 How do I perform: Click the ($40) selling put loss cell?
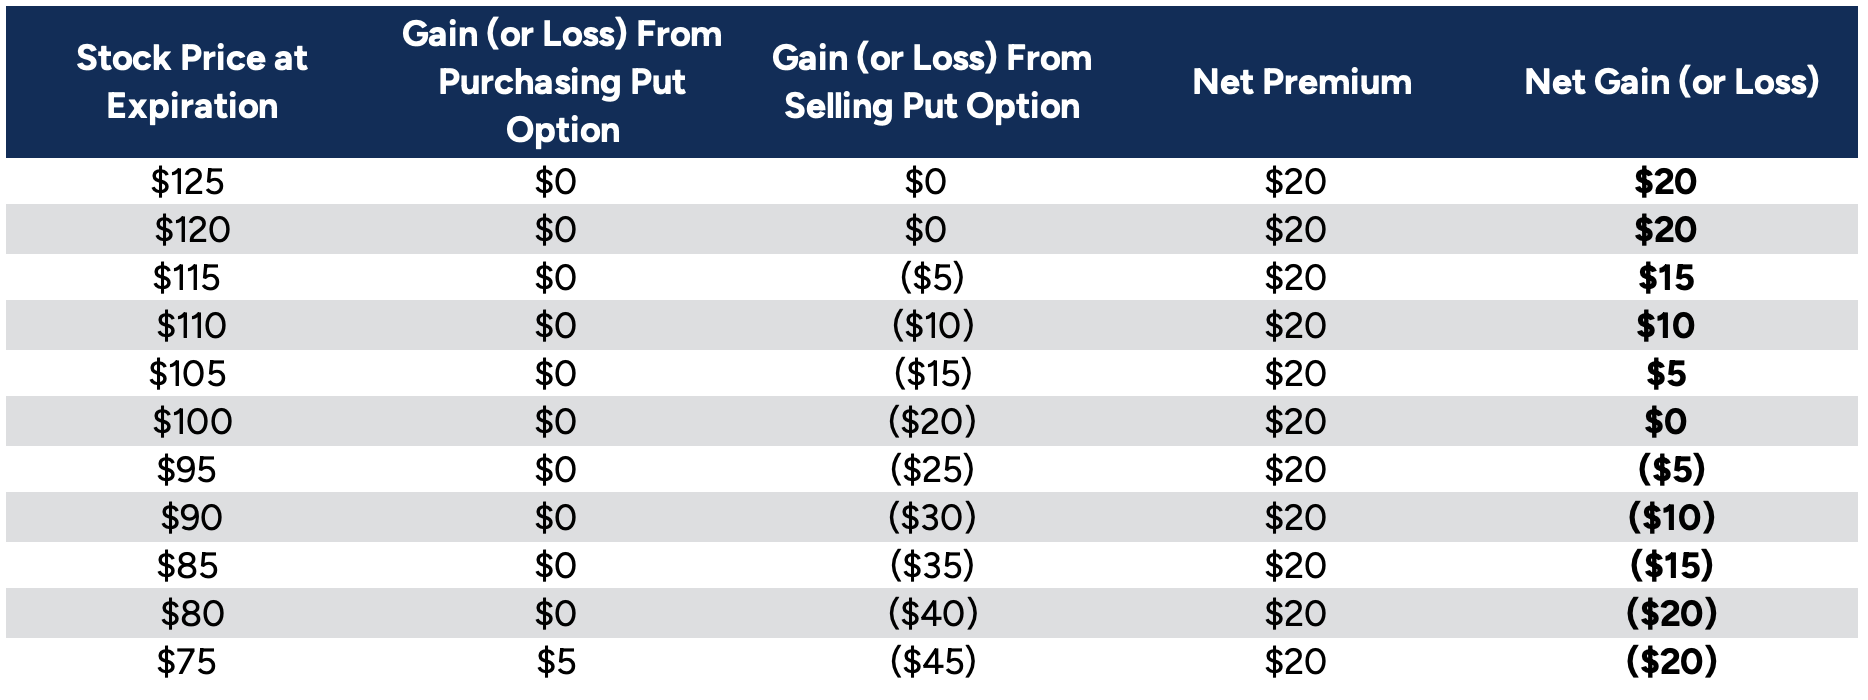click(933, 614)
